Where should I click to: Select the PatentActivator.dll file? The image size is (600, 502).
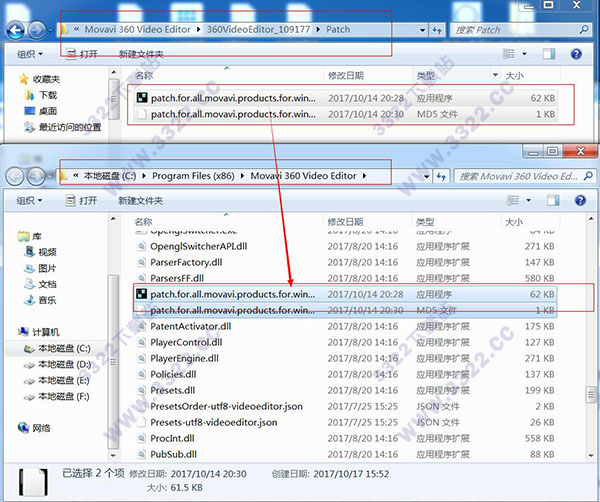pos(345,326)
